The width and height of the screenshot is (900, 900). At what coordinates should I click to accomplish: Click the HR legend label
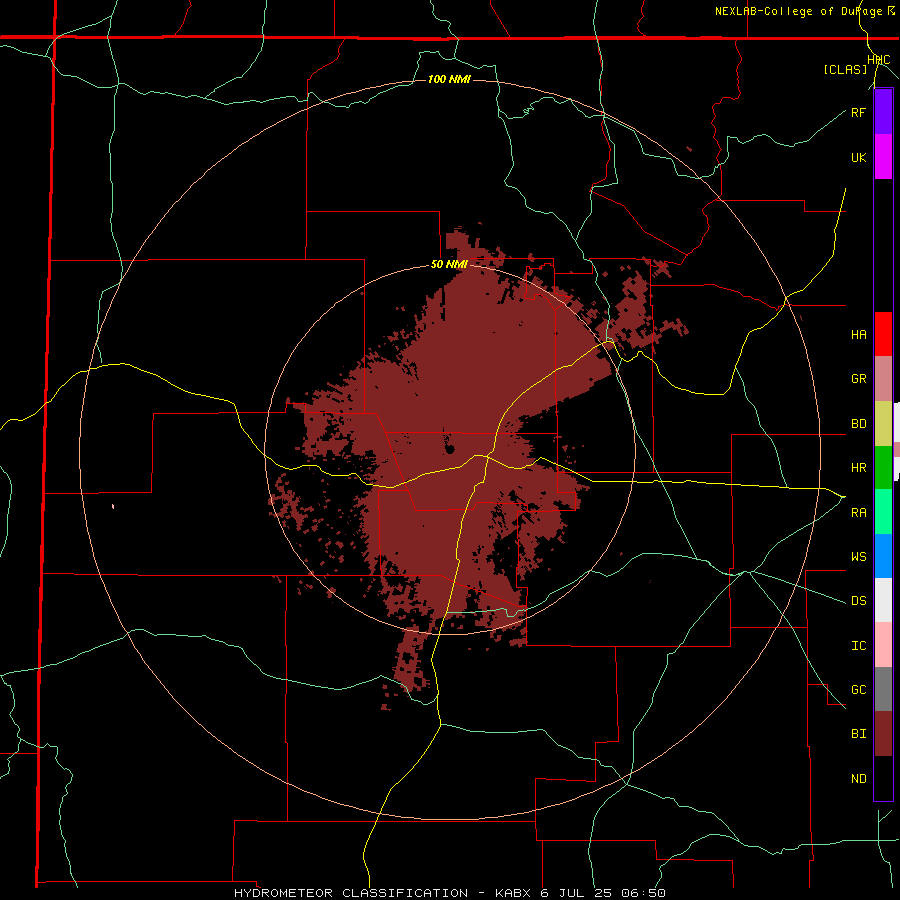coord(858,468)
